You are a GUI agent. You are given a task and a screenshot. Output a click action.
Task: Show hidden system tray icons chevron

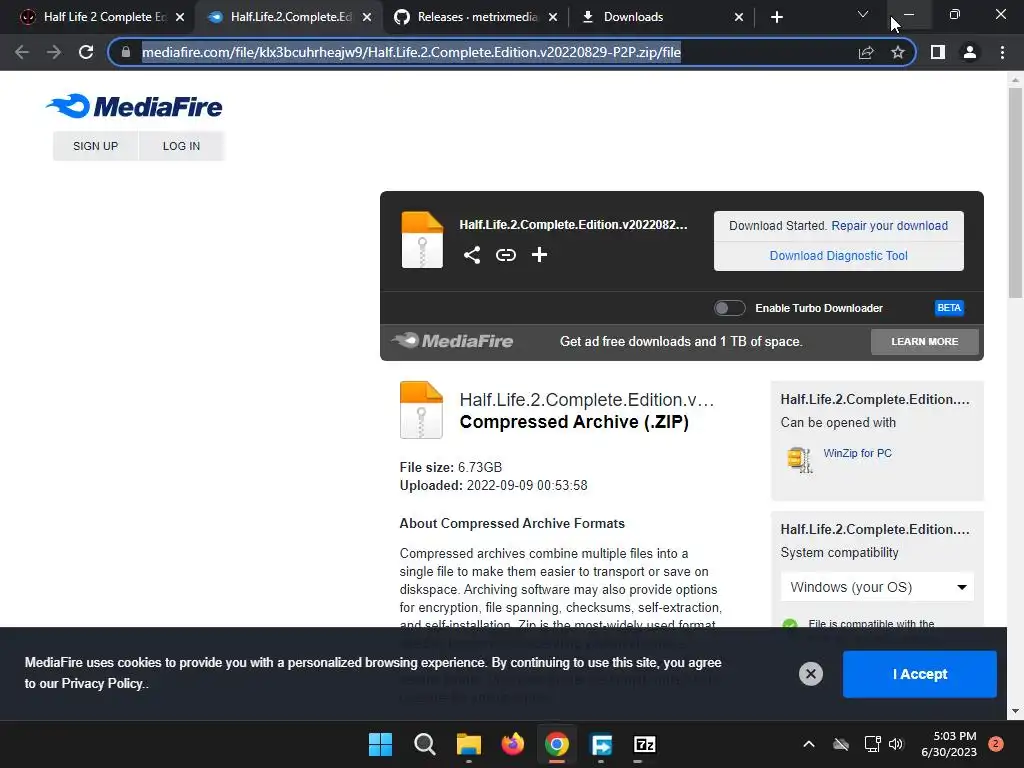click(x=808, y=744)
